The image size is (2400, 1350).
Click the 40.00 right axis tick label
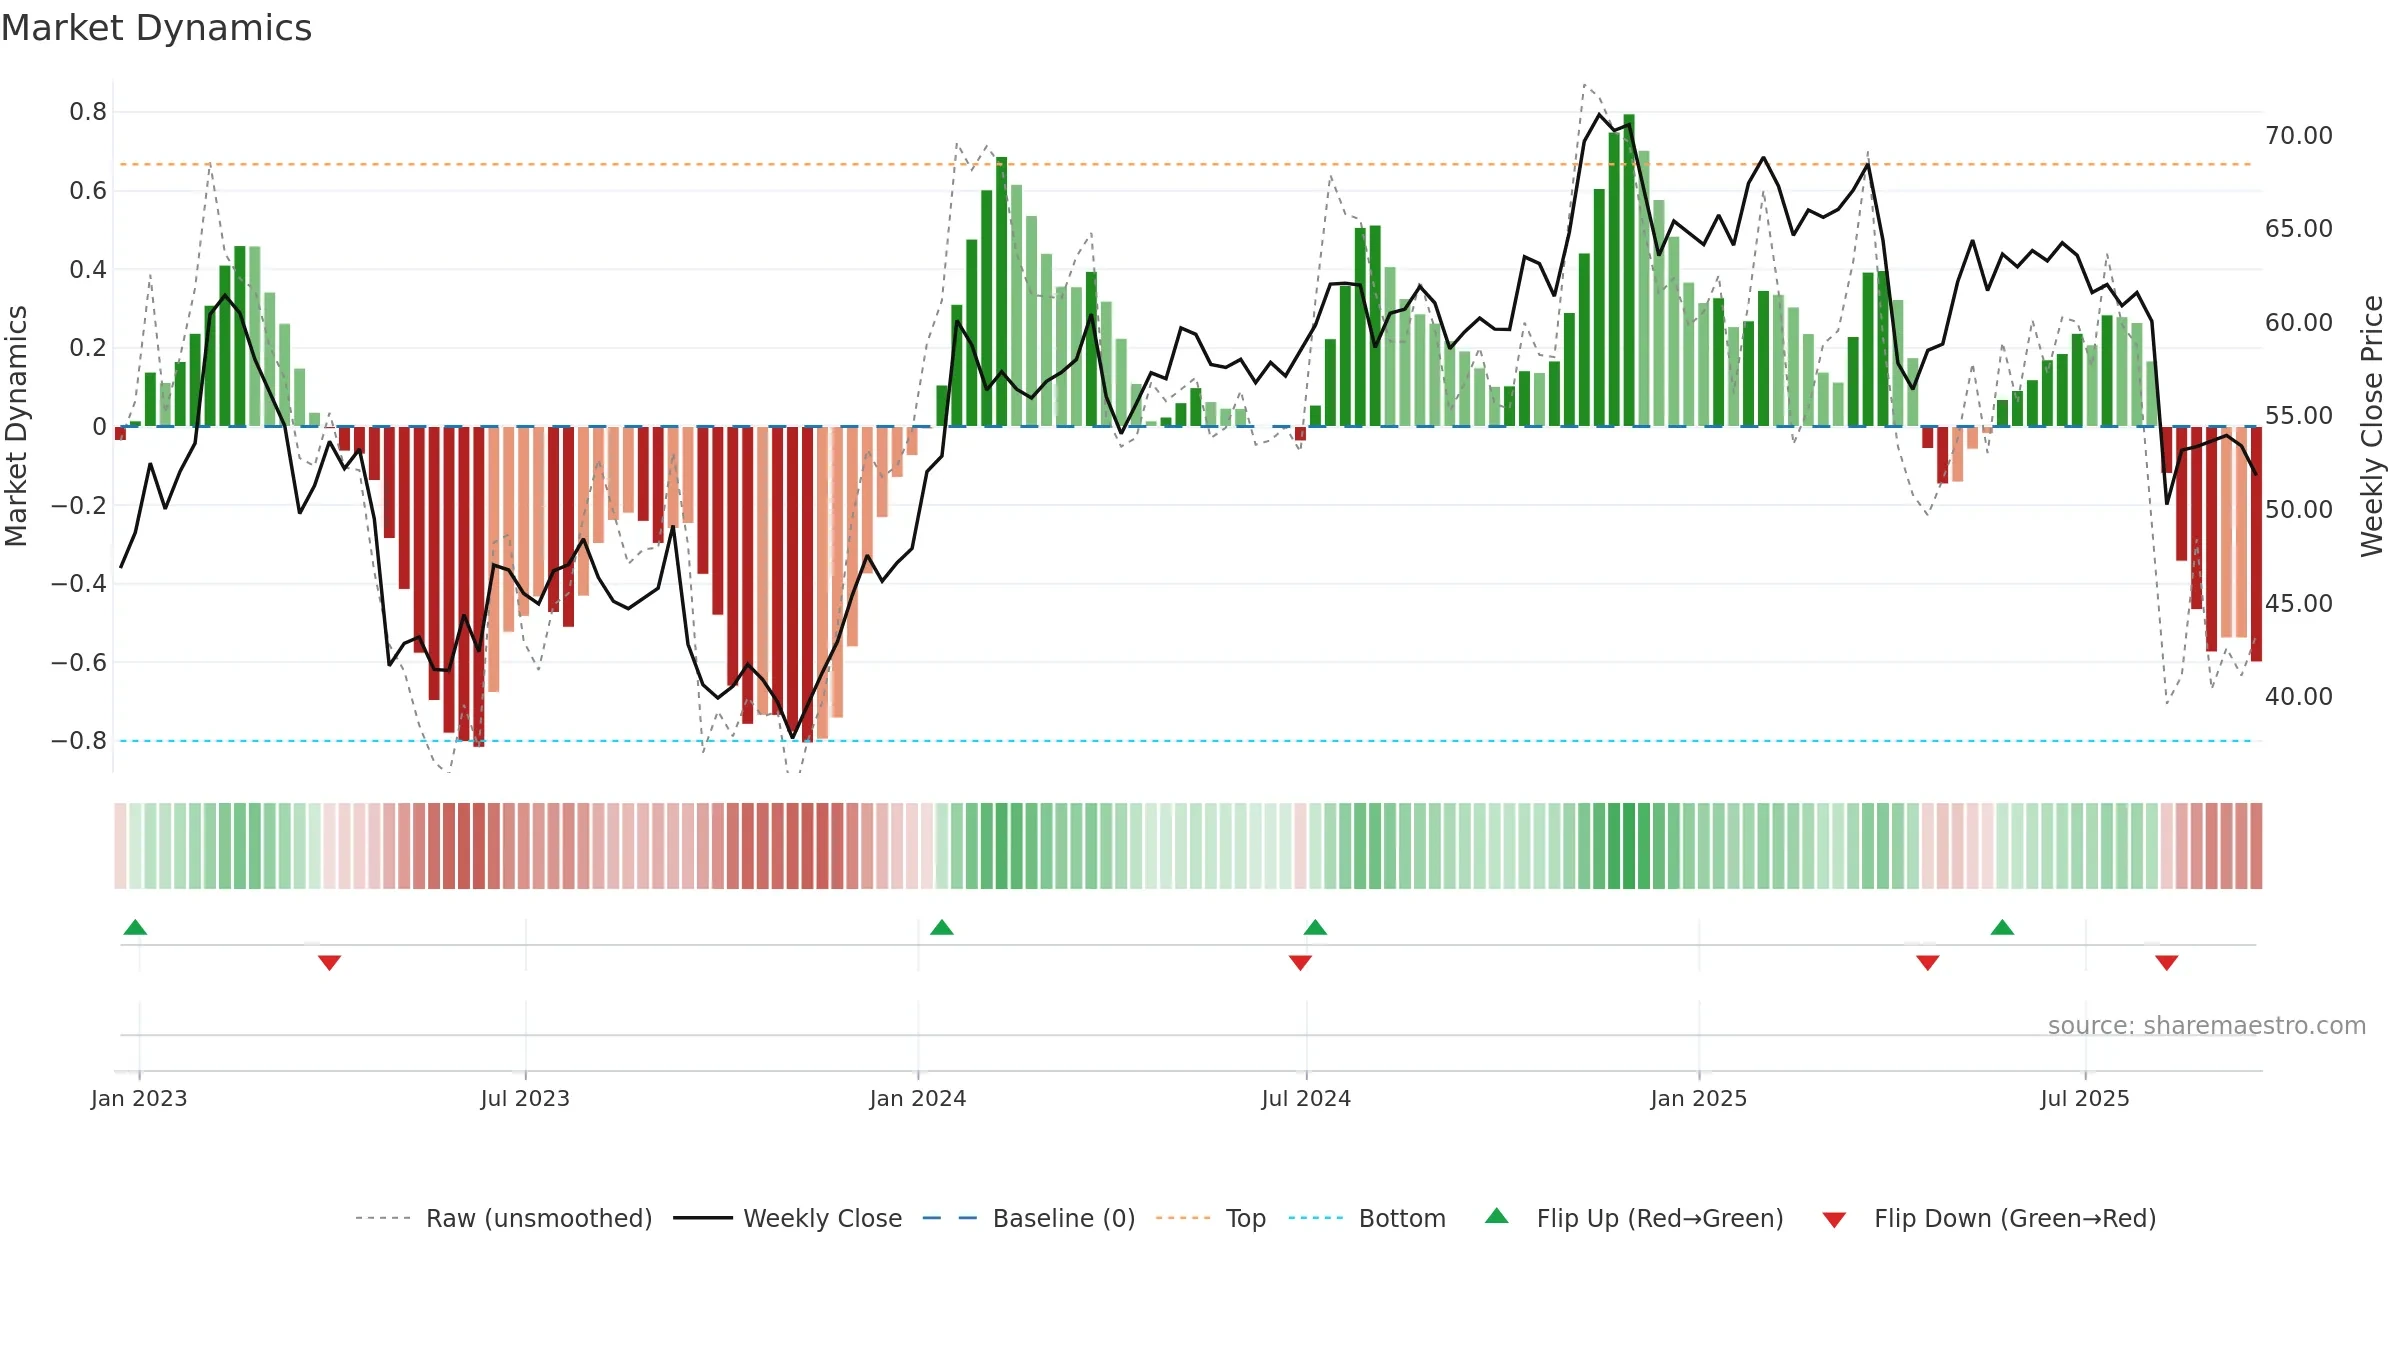point(2299,697)
